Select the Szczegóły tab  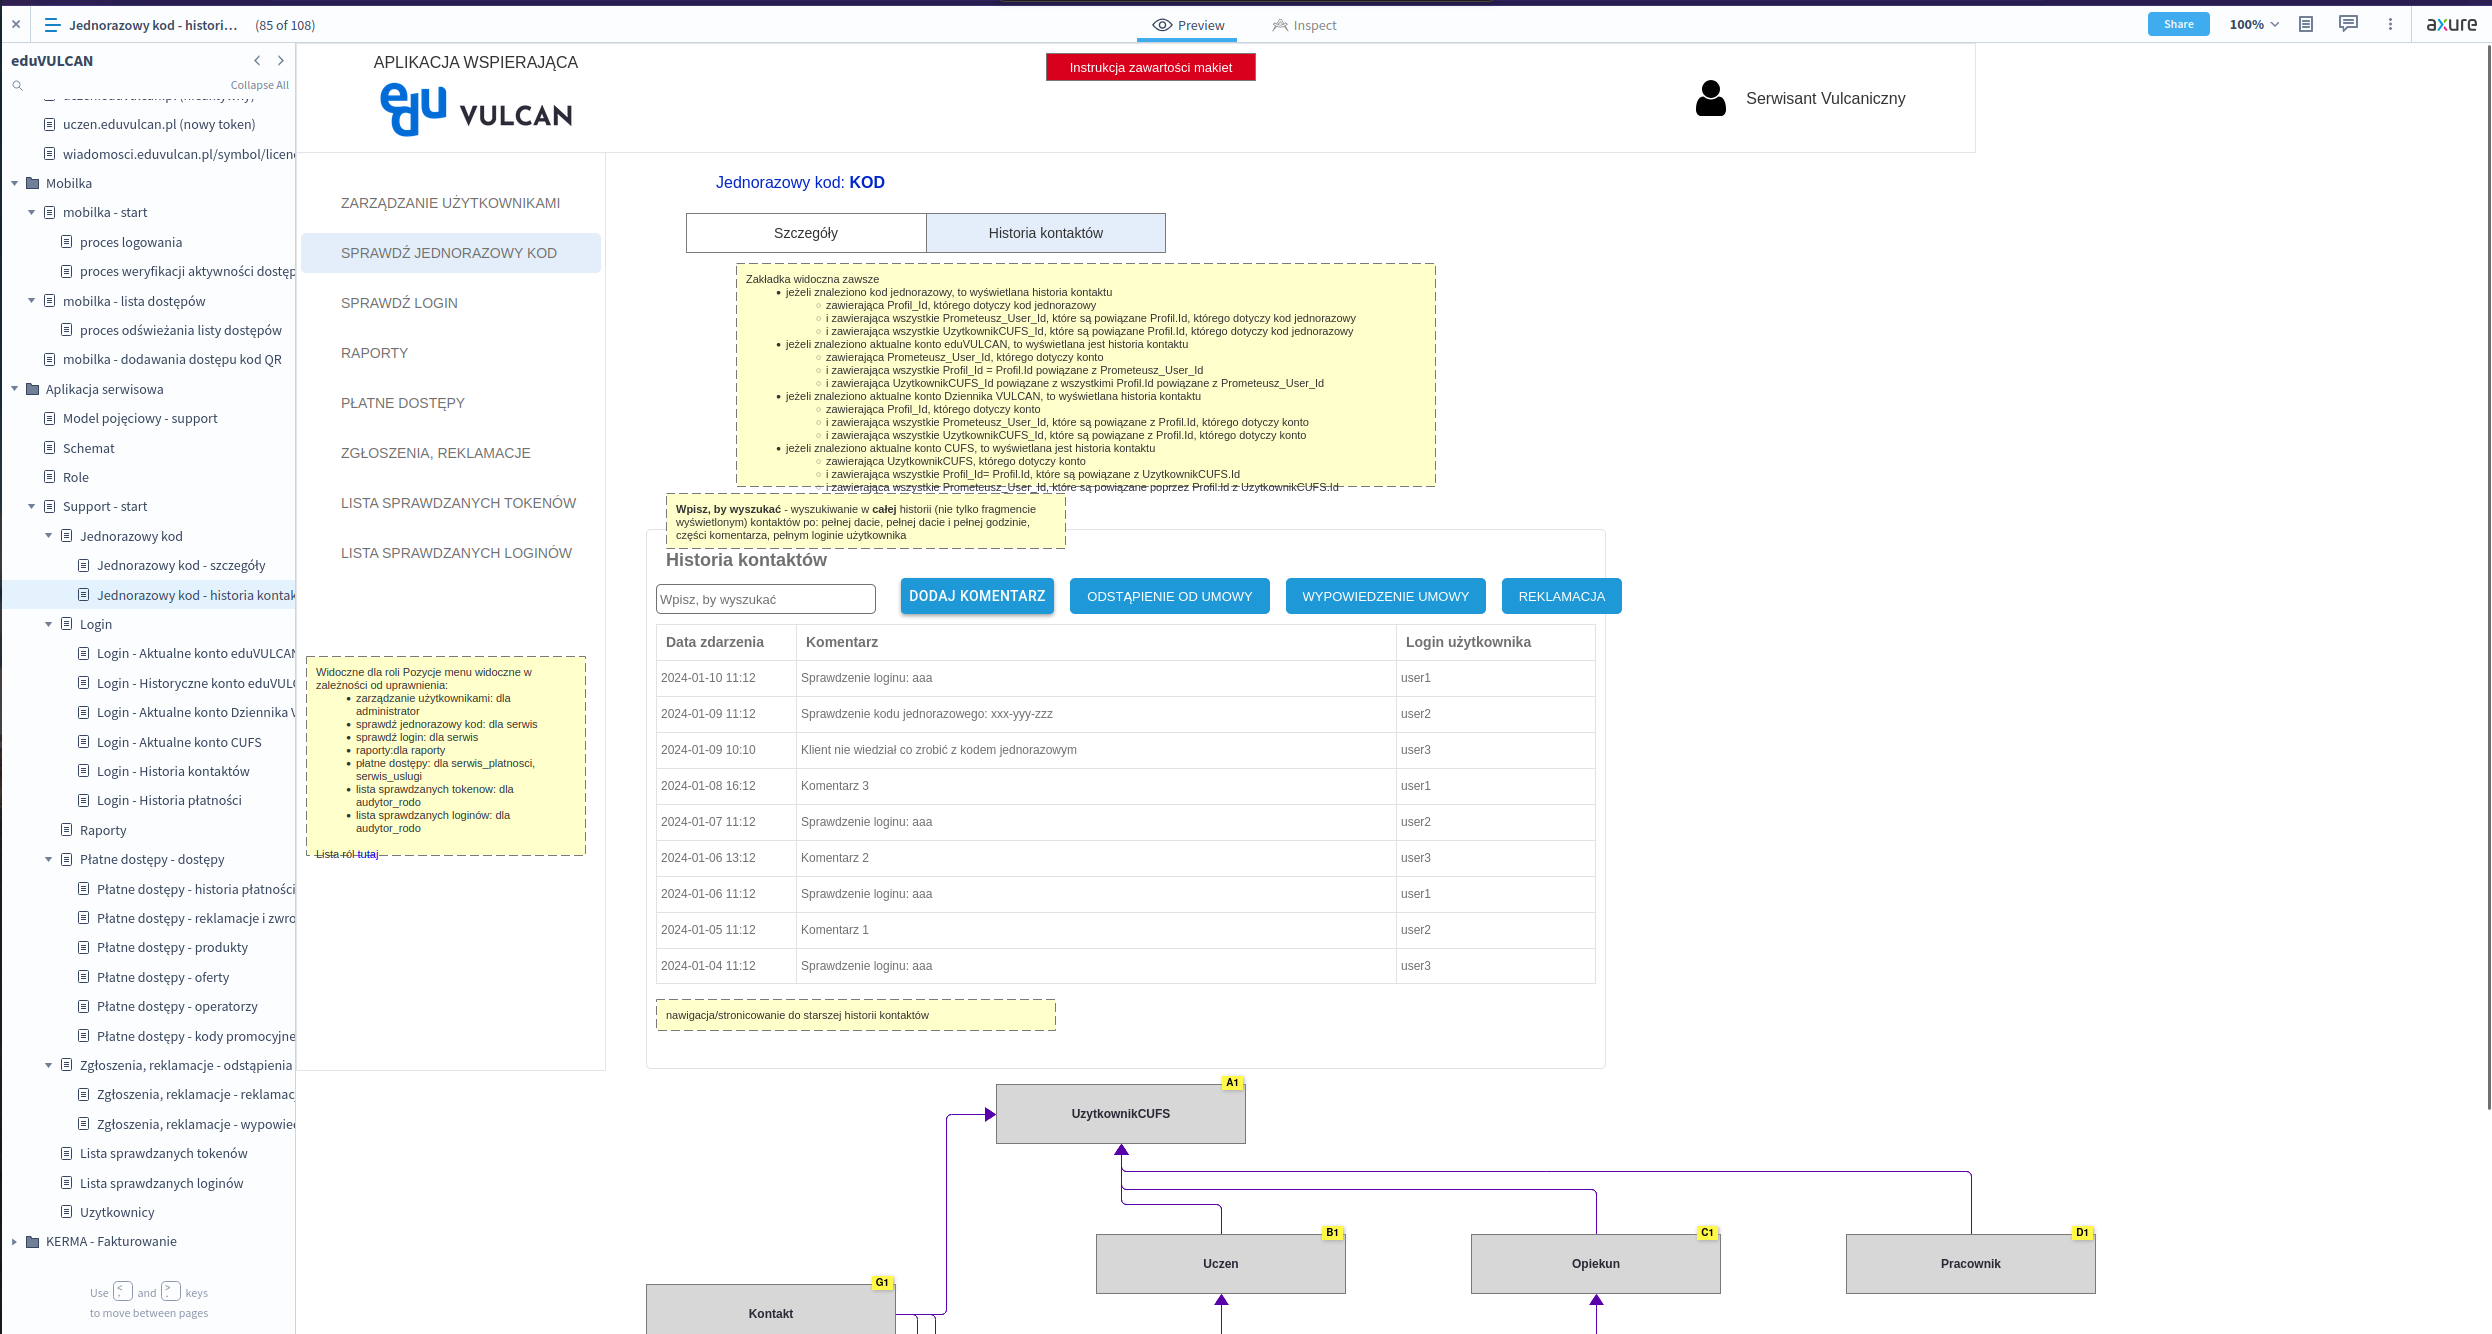(x=805, y=233)
